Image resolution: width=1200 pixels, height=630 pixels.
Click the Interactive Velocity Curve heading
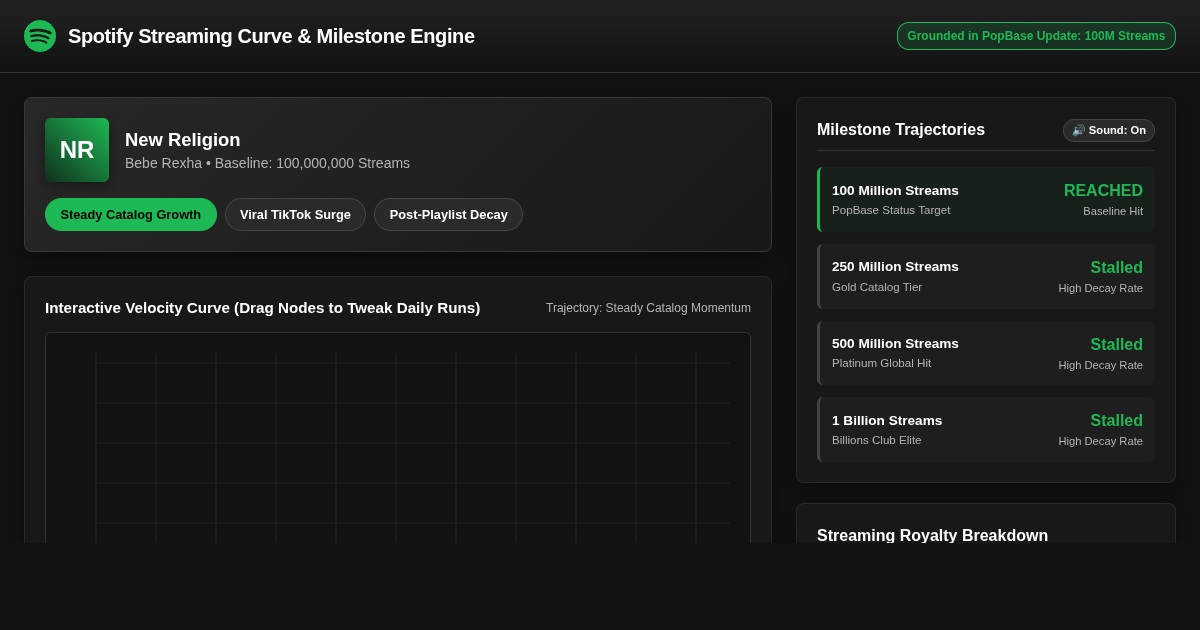262,308
